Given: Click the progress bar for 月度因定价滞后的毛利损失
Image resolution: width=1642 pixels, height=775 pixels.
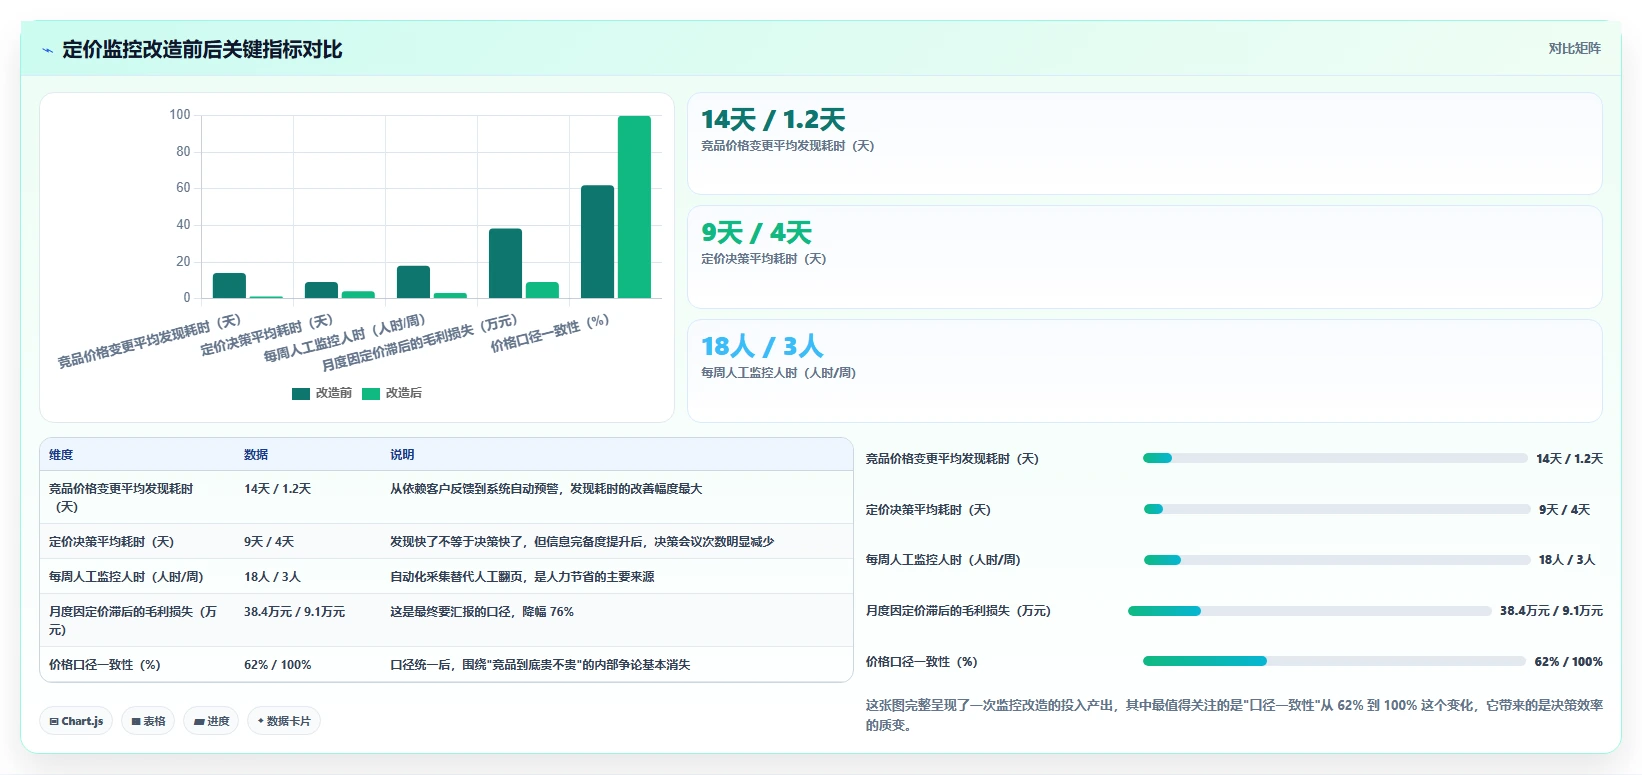Looking at the screenshot, I should pos(1310,611).
